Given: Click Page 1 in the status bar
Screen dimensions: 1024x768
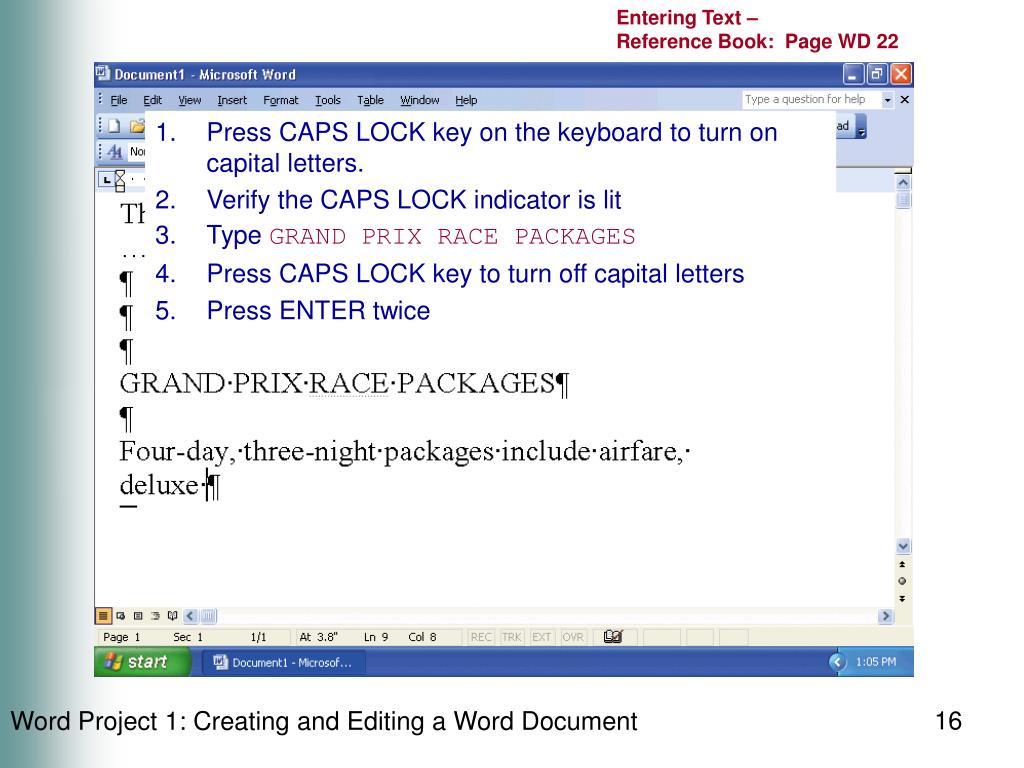Looking at the screenshot, I should [121, 637].
